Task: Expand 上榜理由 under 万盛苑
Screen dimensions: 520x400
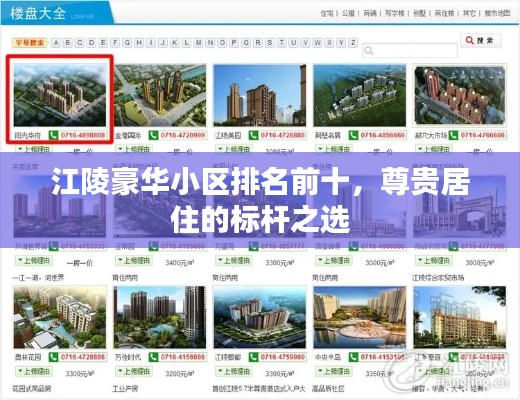Action: [x=234, y=261]
